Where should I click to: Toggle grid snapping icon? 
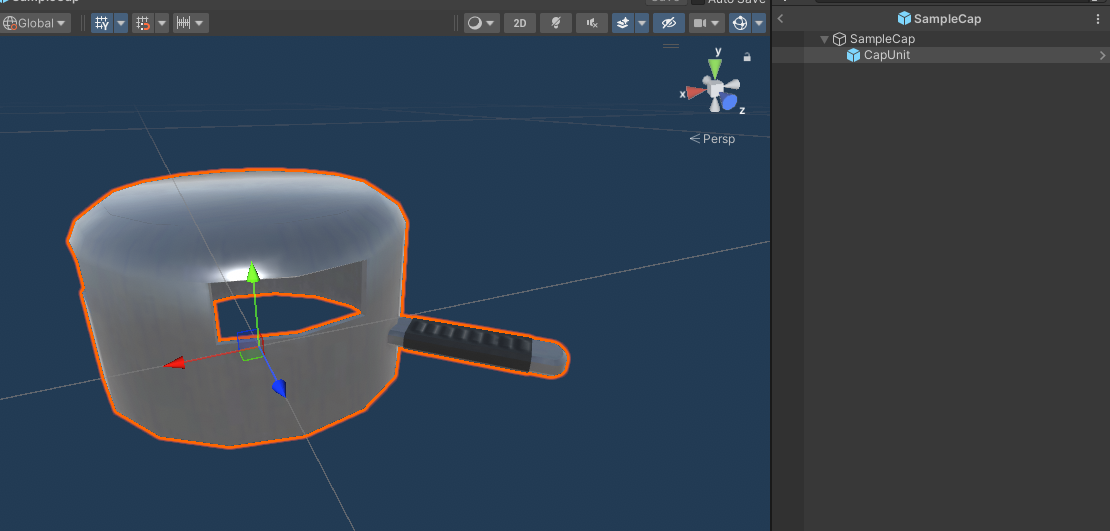143,23
